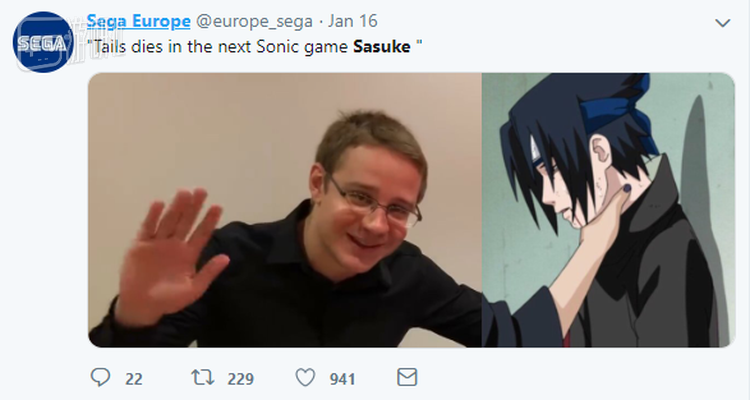Screen dimensions: 750x400
Task: Click the man's raised waving hand
Action: point(170,256)
